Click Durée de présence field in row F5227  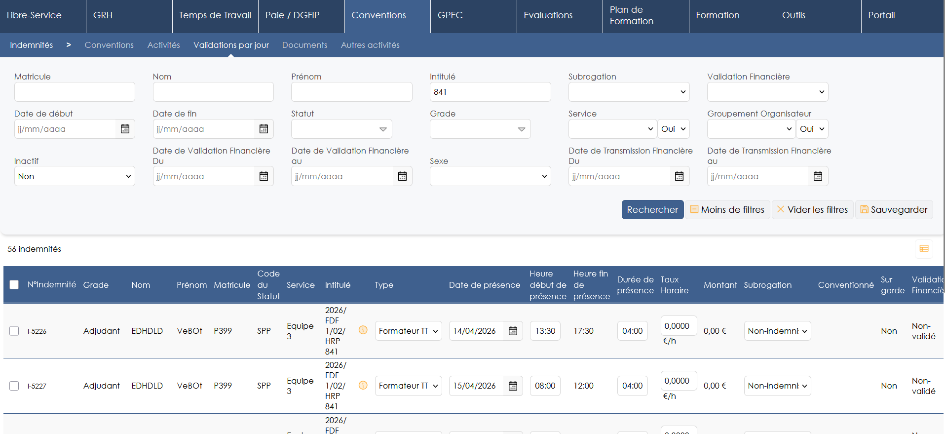pyautogui.click(x=633, y=386)
